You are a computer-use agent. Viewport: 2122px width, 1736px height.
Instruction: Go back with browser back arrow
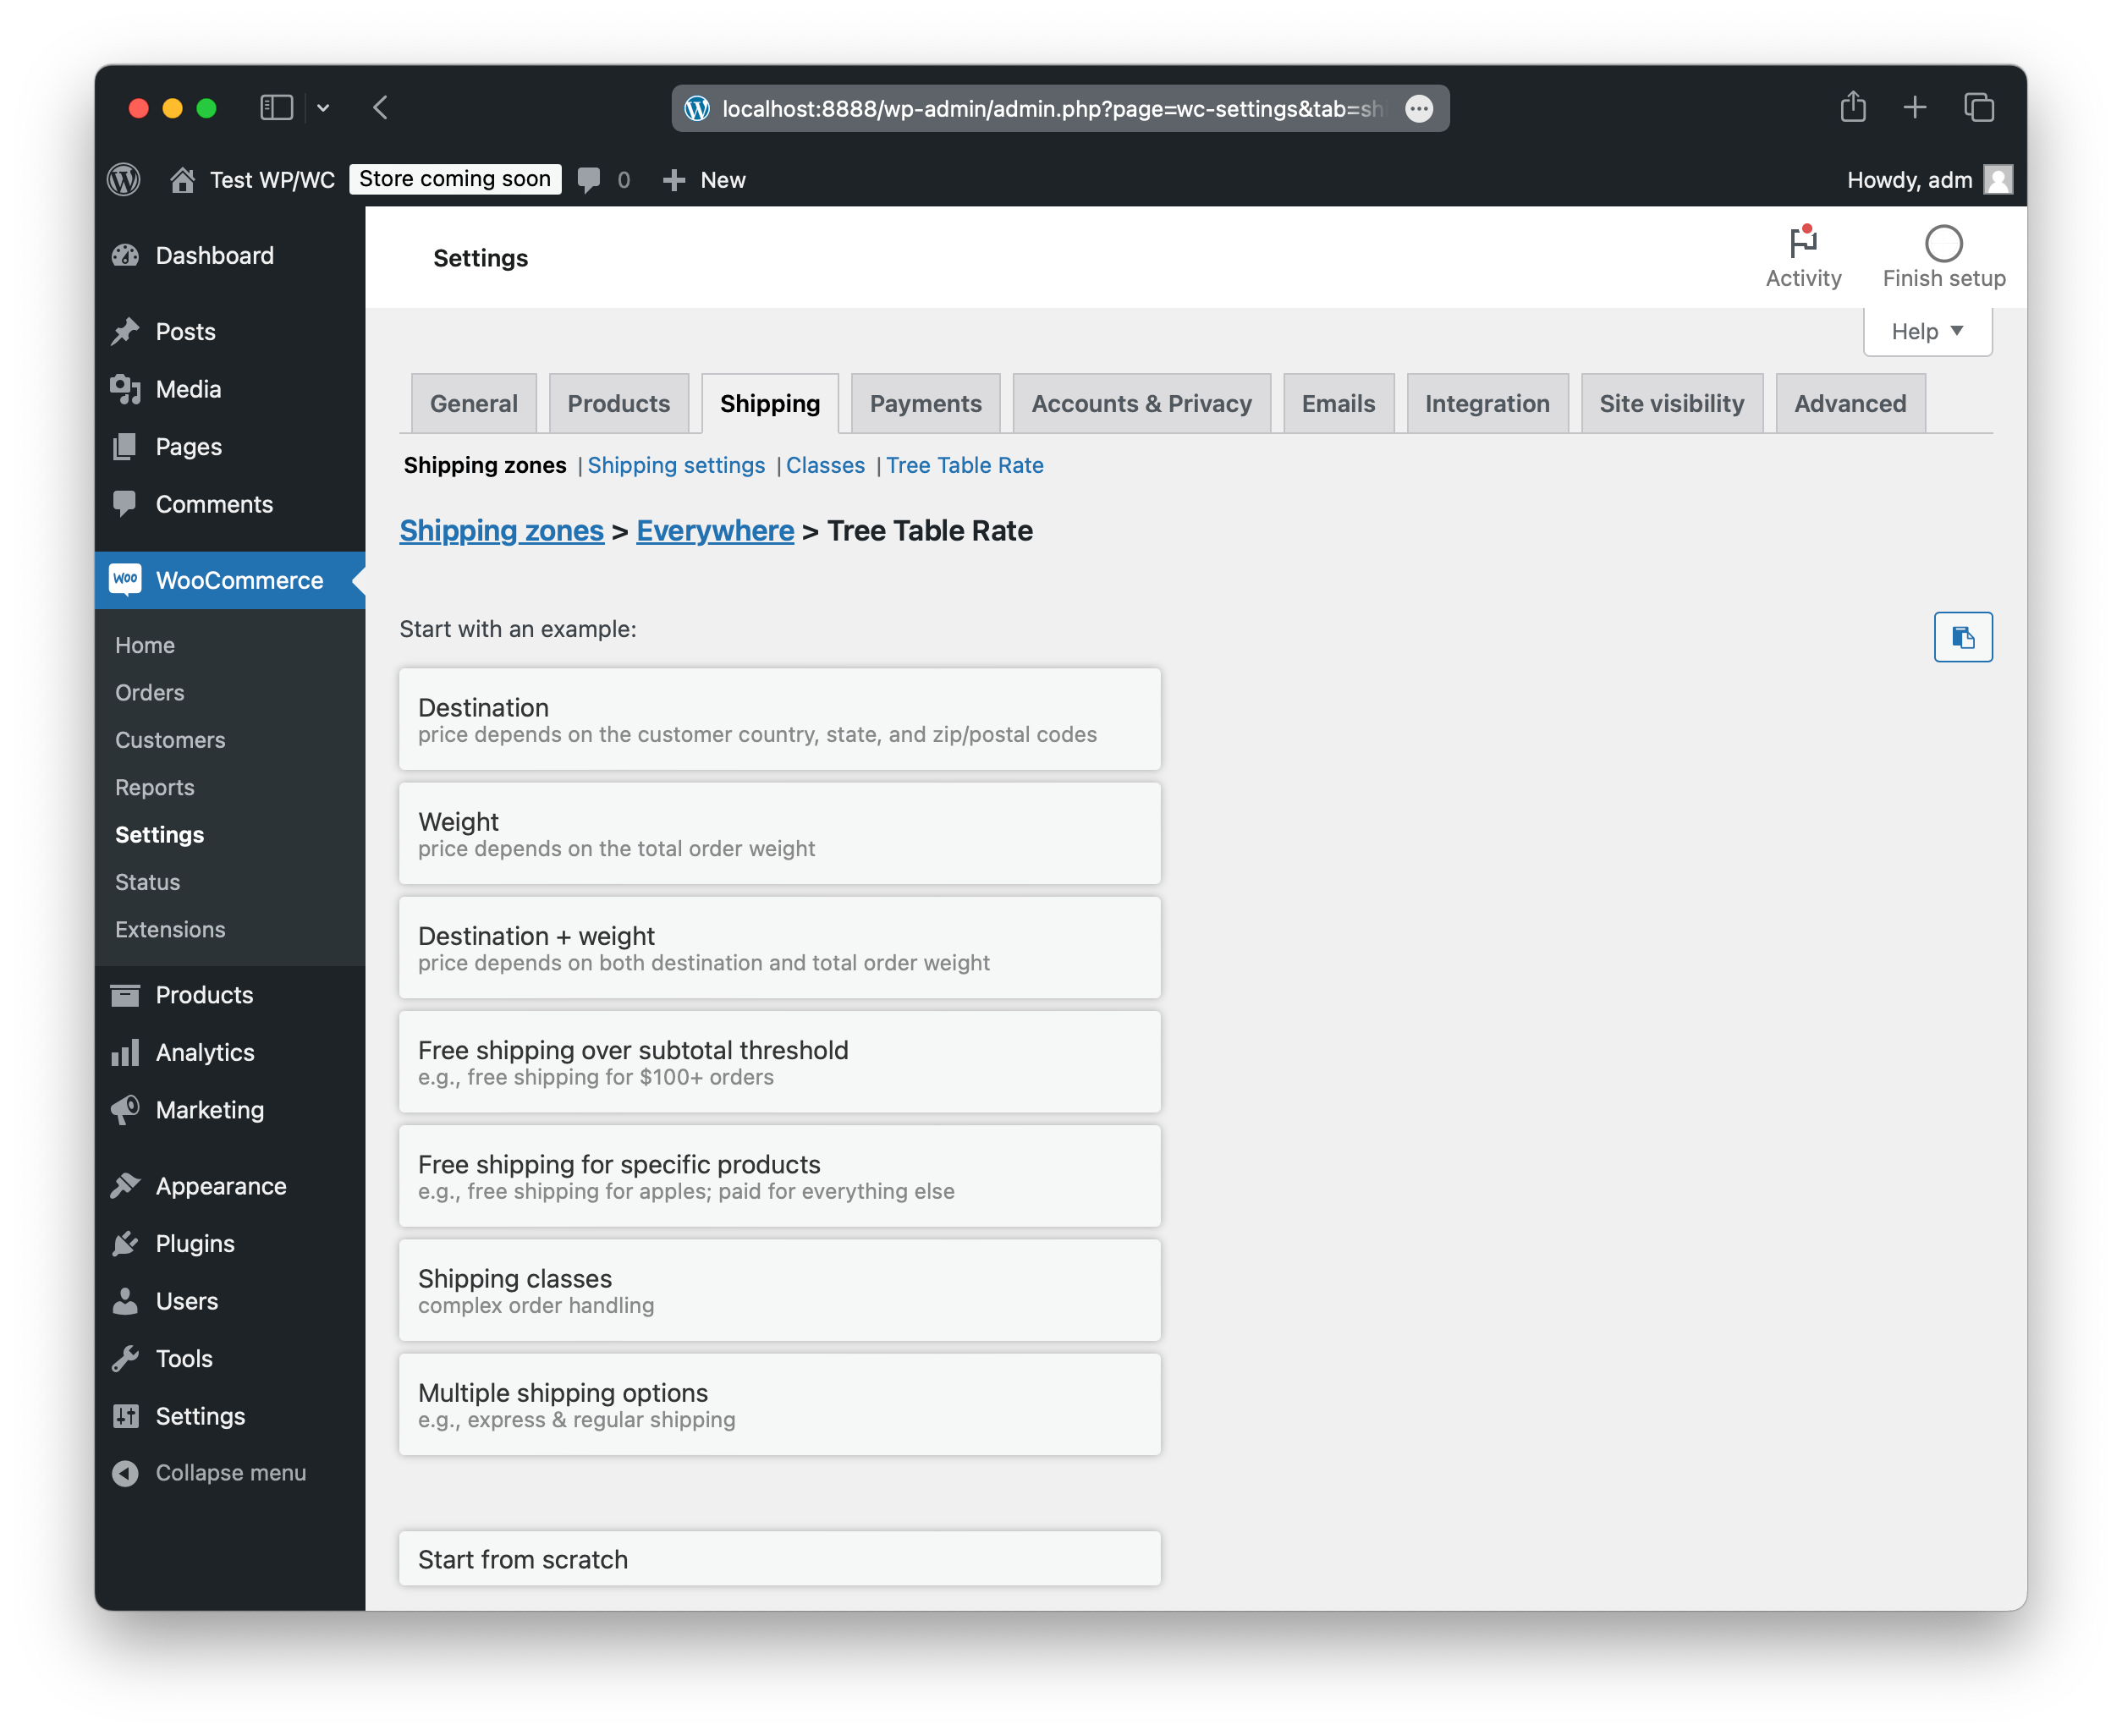click(x=381, y=107)
